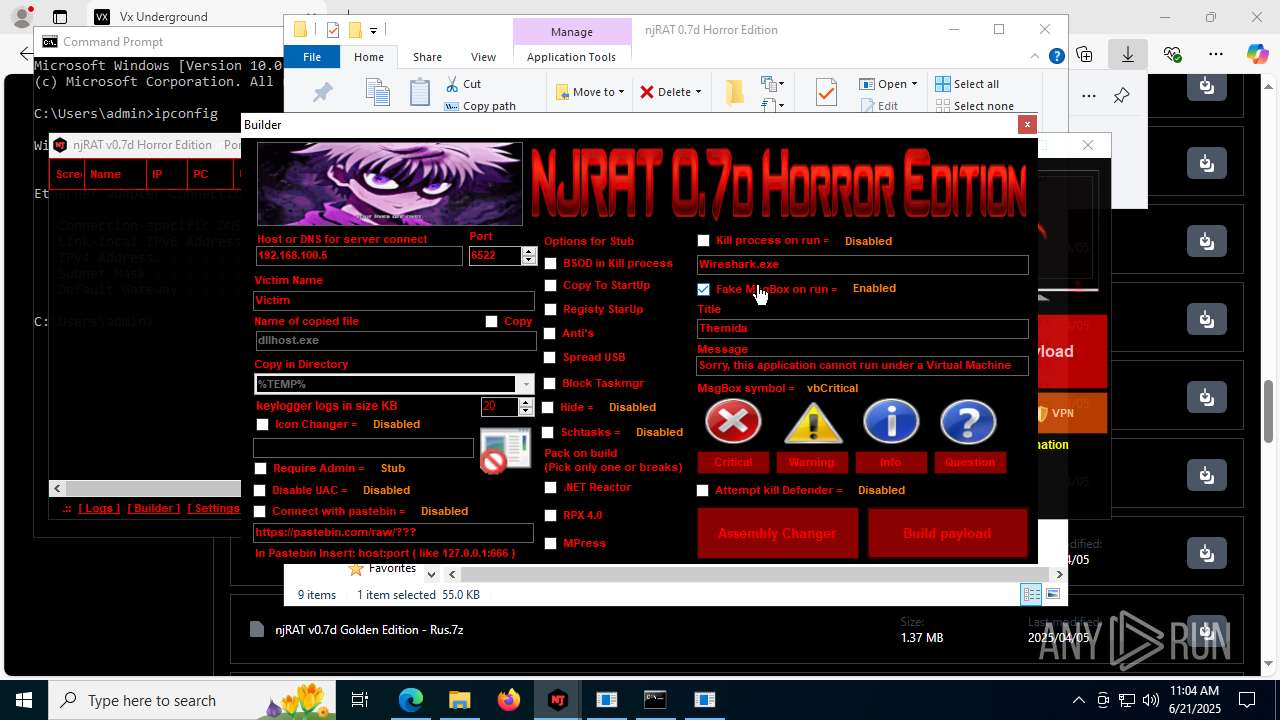Open Edge Browser essentials heart icon
This screenshot has width=1280, height=720.
pyautogui.click(x=1172, y=54)
